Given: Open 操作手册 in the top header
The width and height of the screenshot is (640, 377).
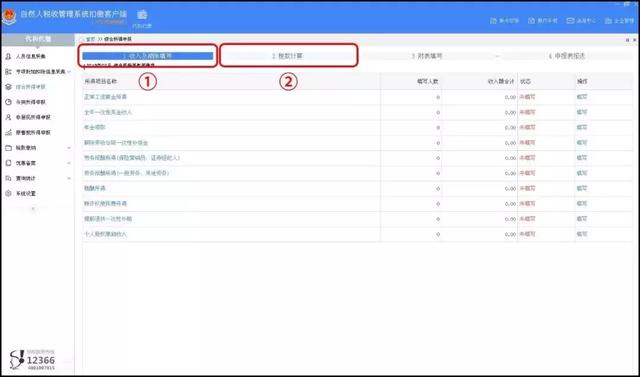Looking at the screenshot, I should [542, 20].
